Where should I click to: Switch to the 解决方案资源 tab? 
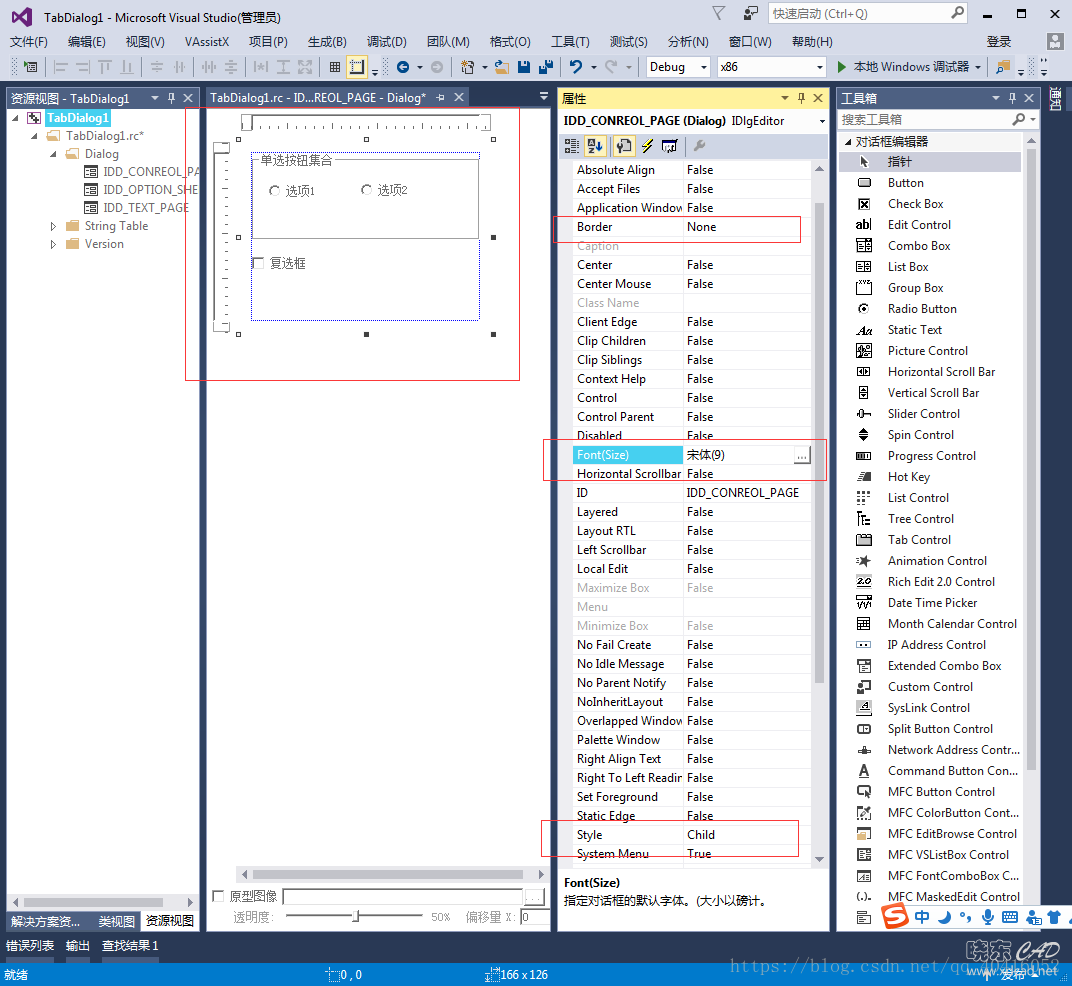coord(45,922)
